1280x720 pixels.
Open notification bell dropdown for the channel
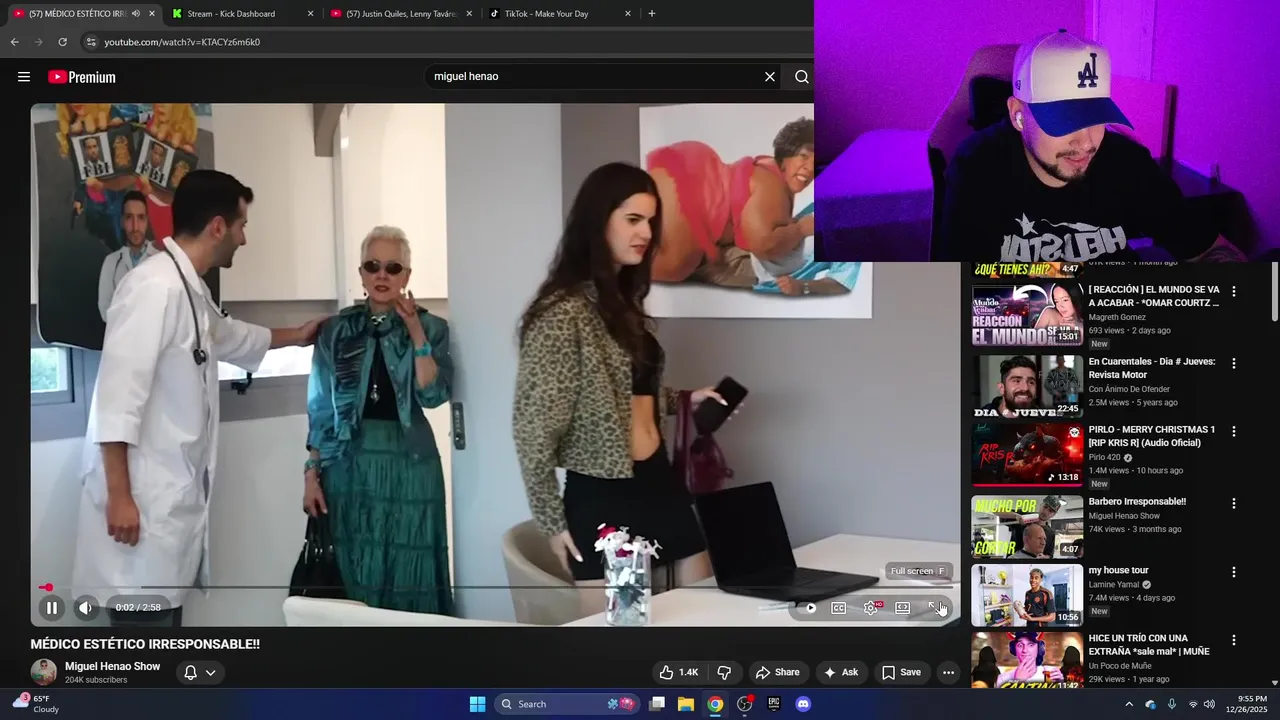pyautogui.click(x=200, y=672)
